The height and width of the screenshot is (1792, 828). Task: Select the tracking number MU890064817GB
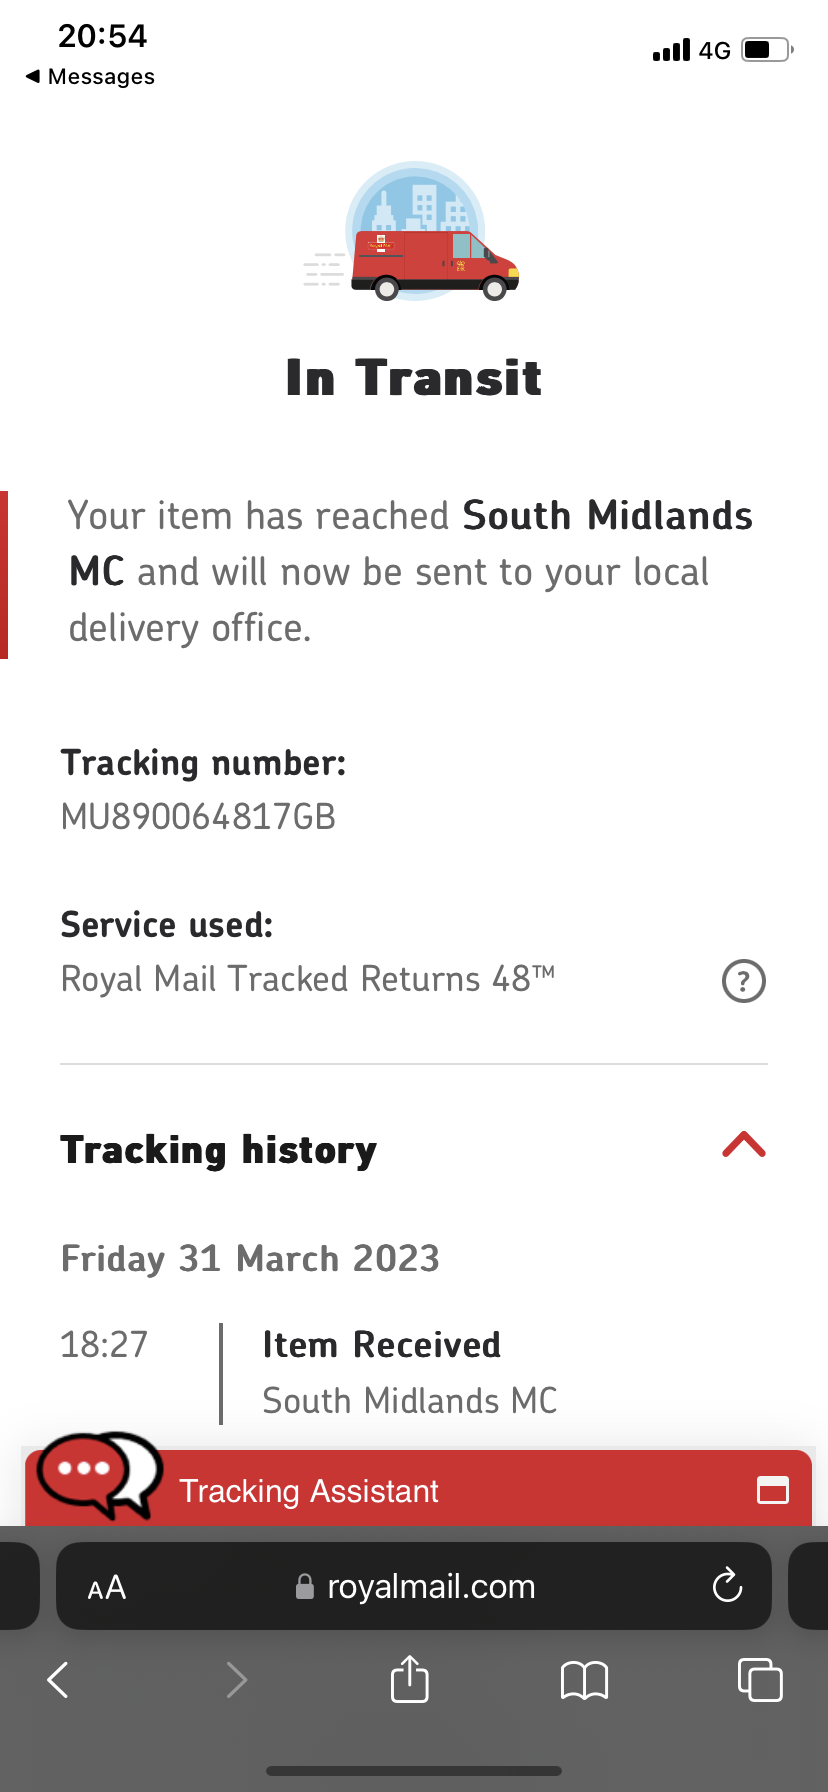tap(198, 817)
